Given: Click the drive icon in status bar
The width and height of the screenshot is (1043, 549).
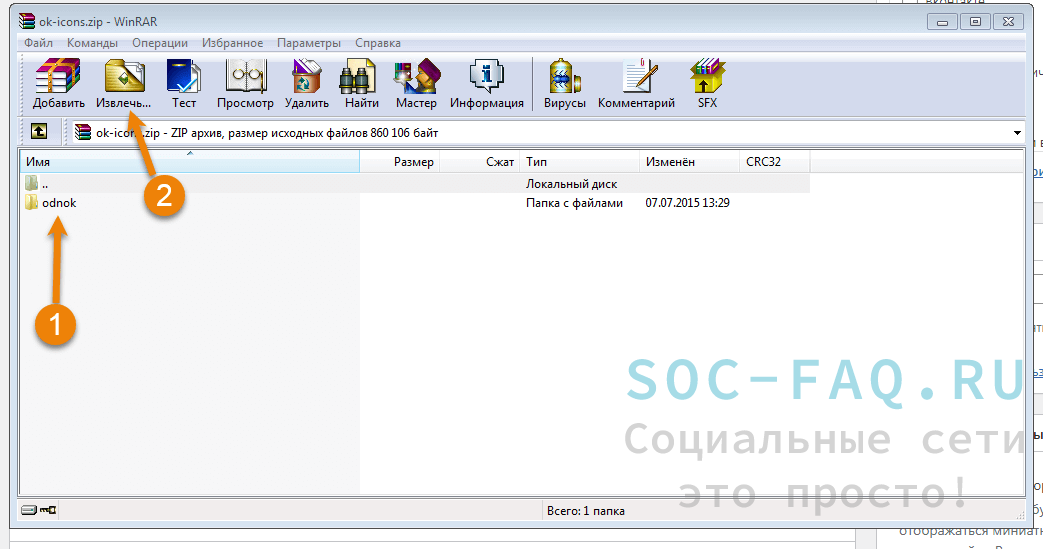Looking at the screenshot, I should pos(29,510).
